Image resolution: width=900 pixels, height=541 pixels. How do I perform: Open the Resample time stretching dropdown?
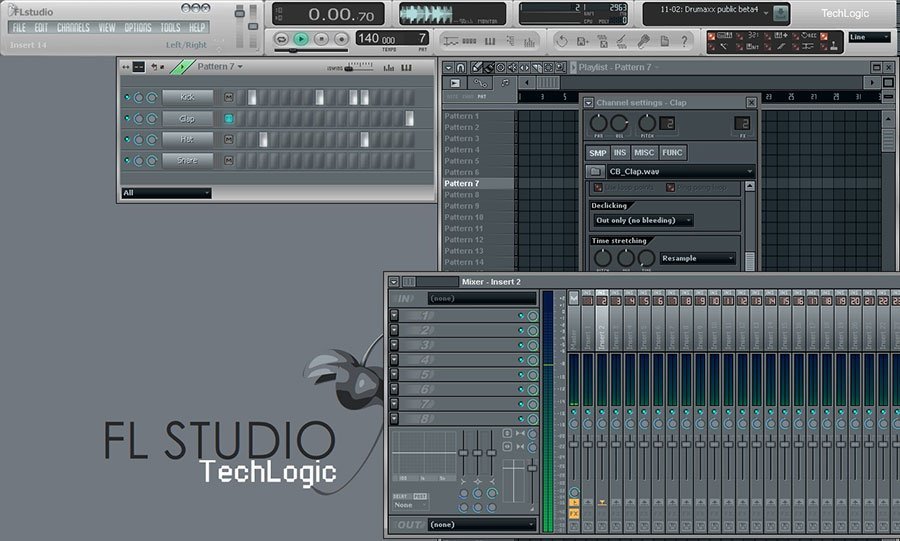tap(697, 258)
